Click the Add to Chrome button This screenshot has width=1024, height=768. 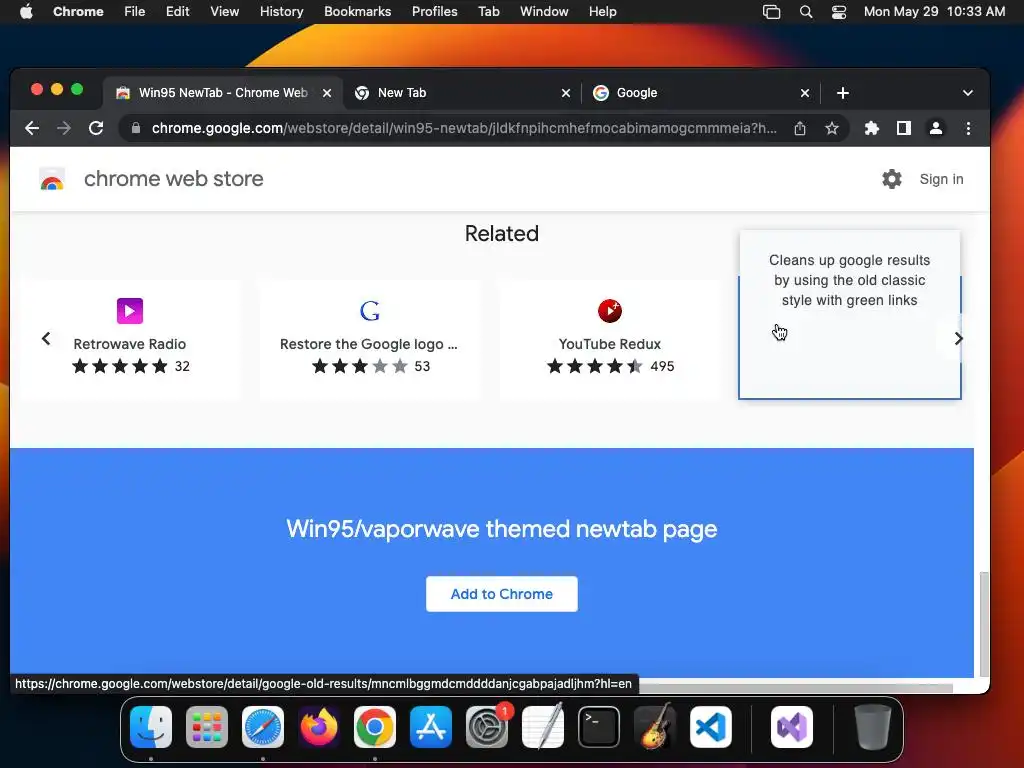(x=502, y=594)
